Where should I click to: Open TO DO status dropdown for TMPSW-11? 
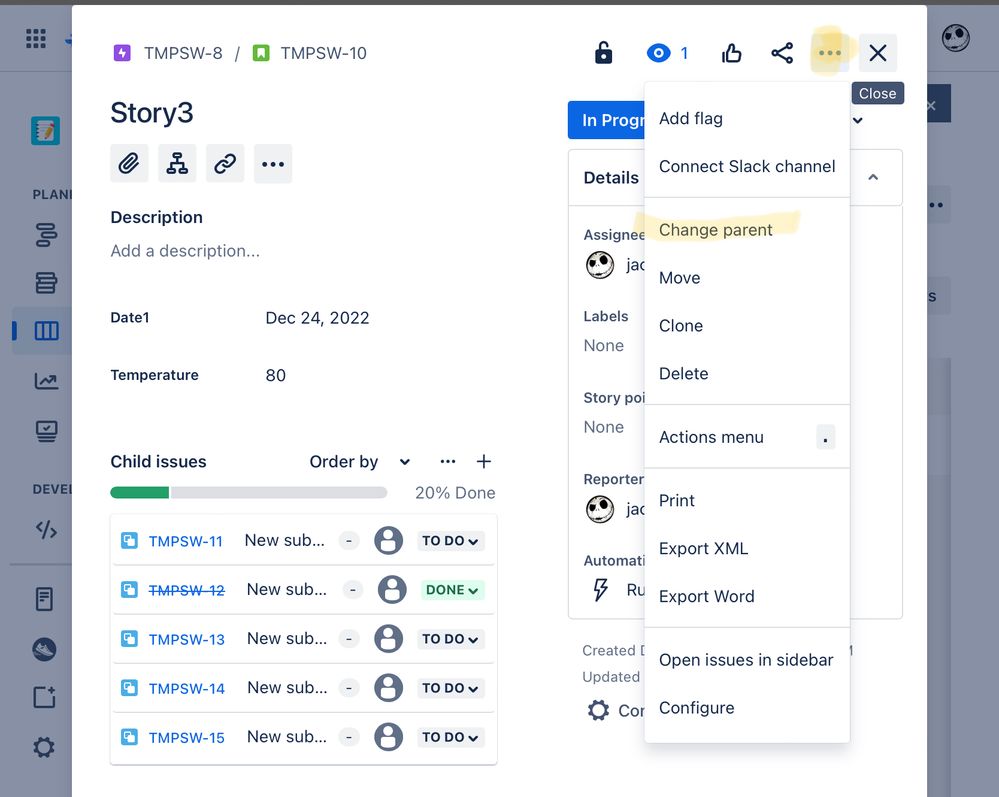(x=450, y=541)
